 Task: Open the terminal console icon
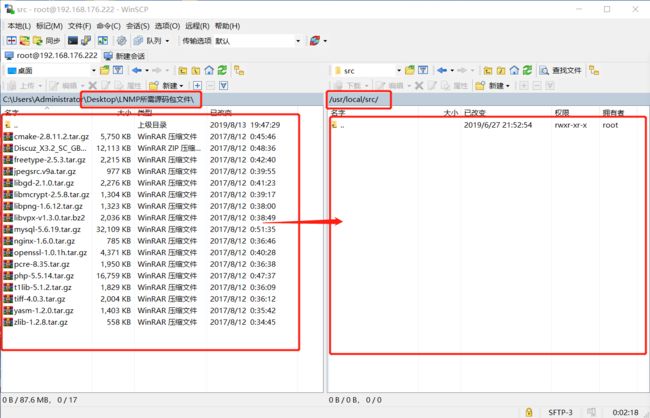click(x=73, y=41)
